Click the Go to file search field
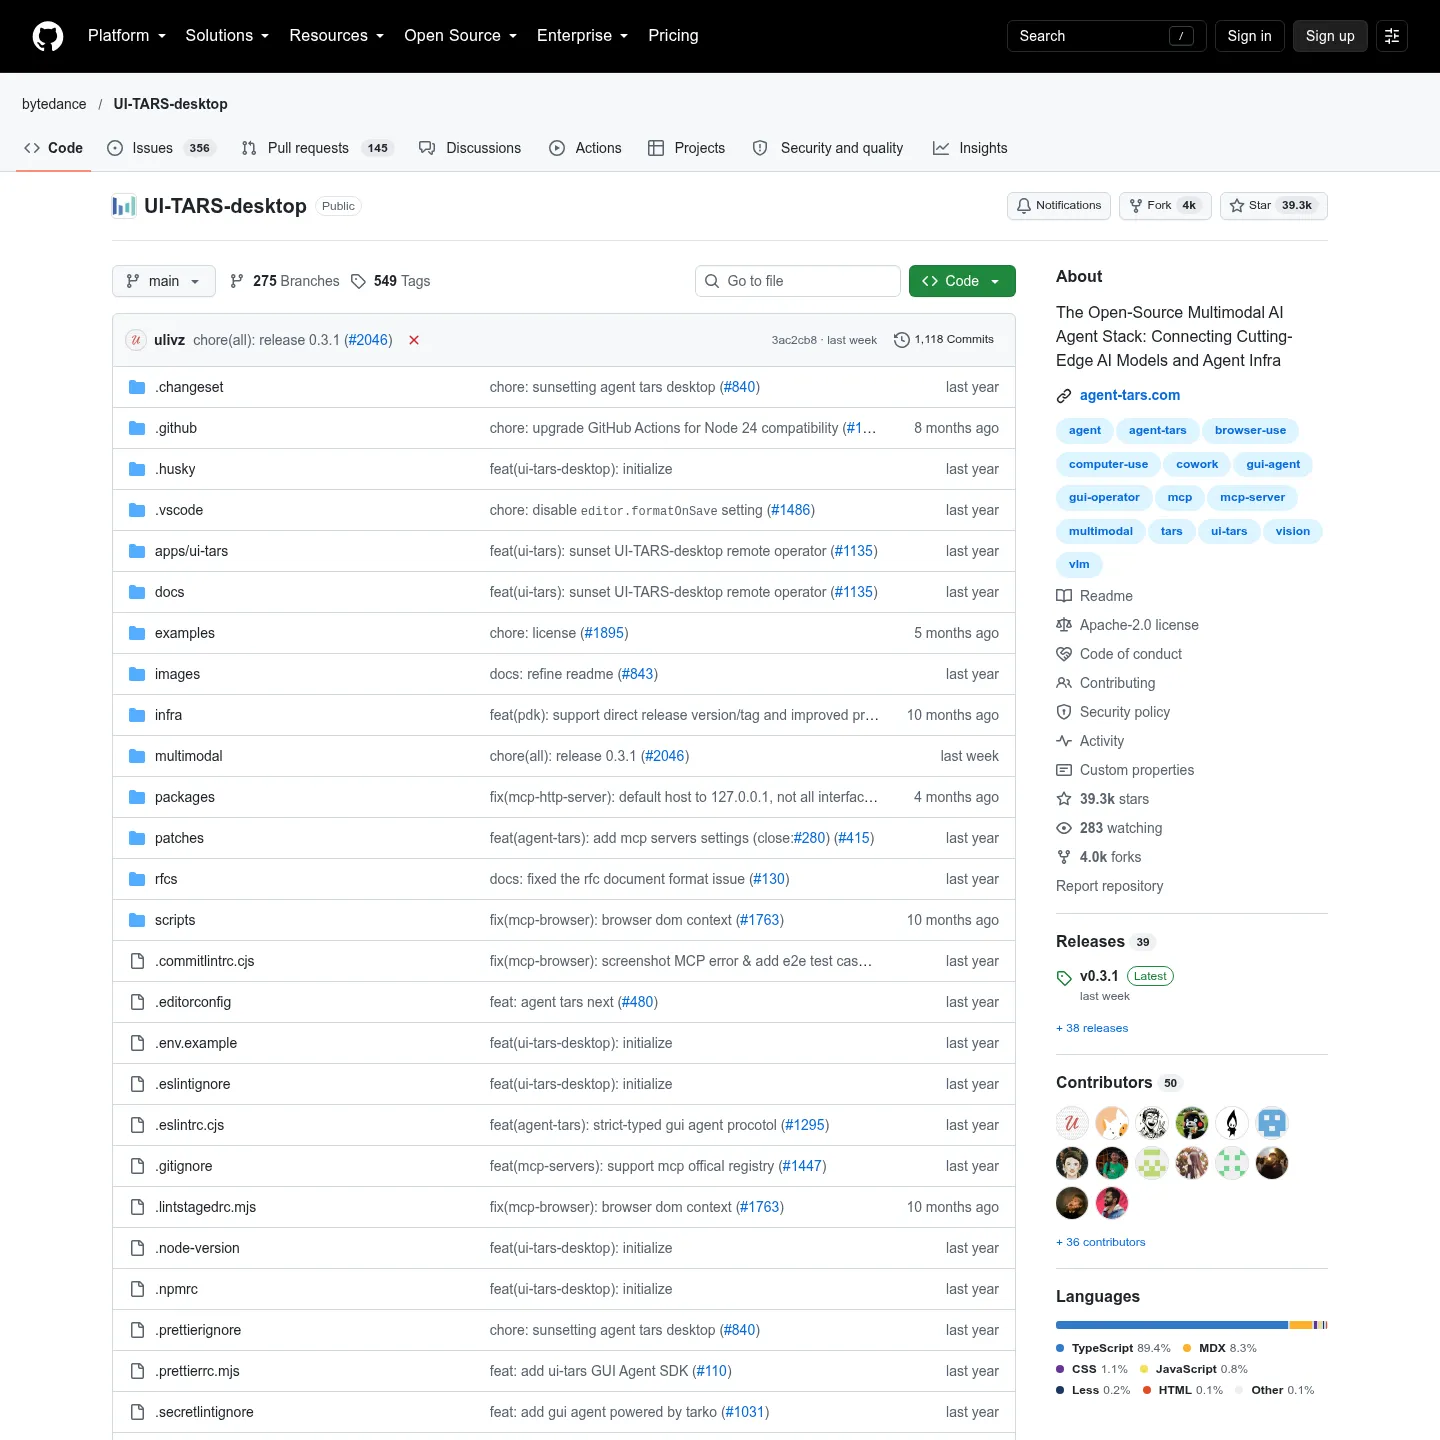The width and height of the screenshot is (1440, 1440). (798, 281)
